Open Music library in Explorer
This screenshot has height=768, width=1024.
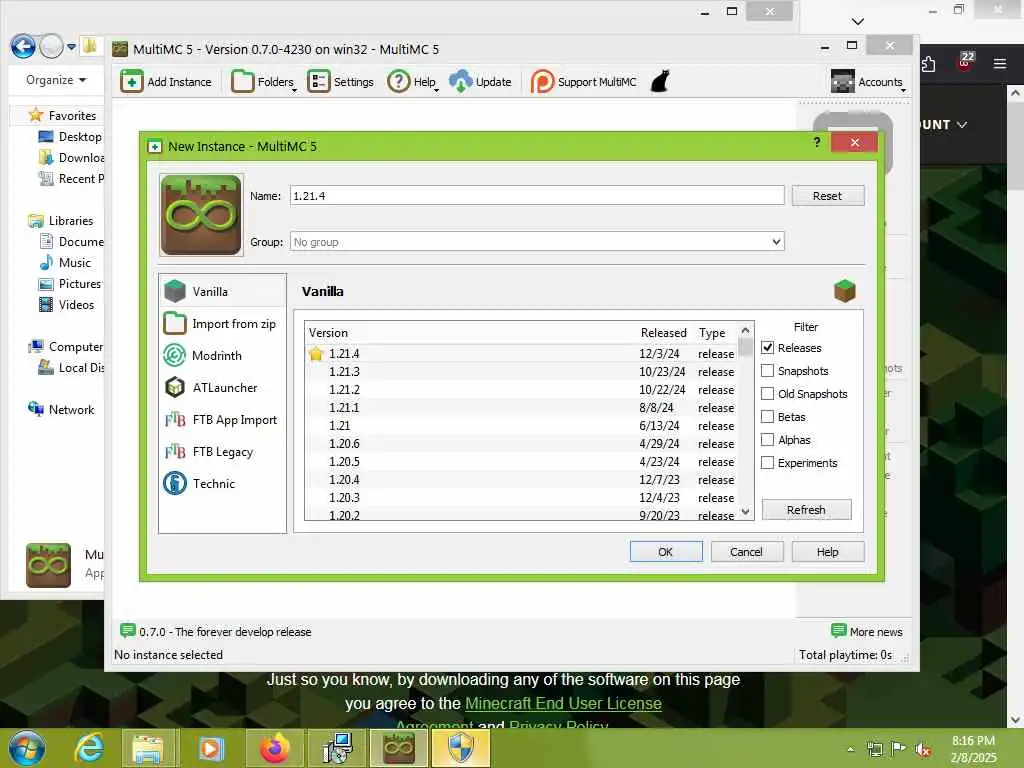tap(65, 263)
